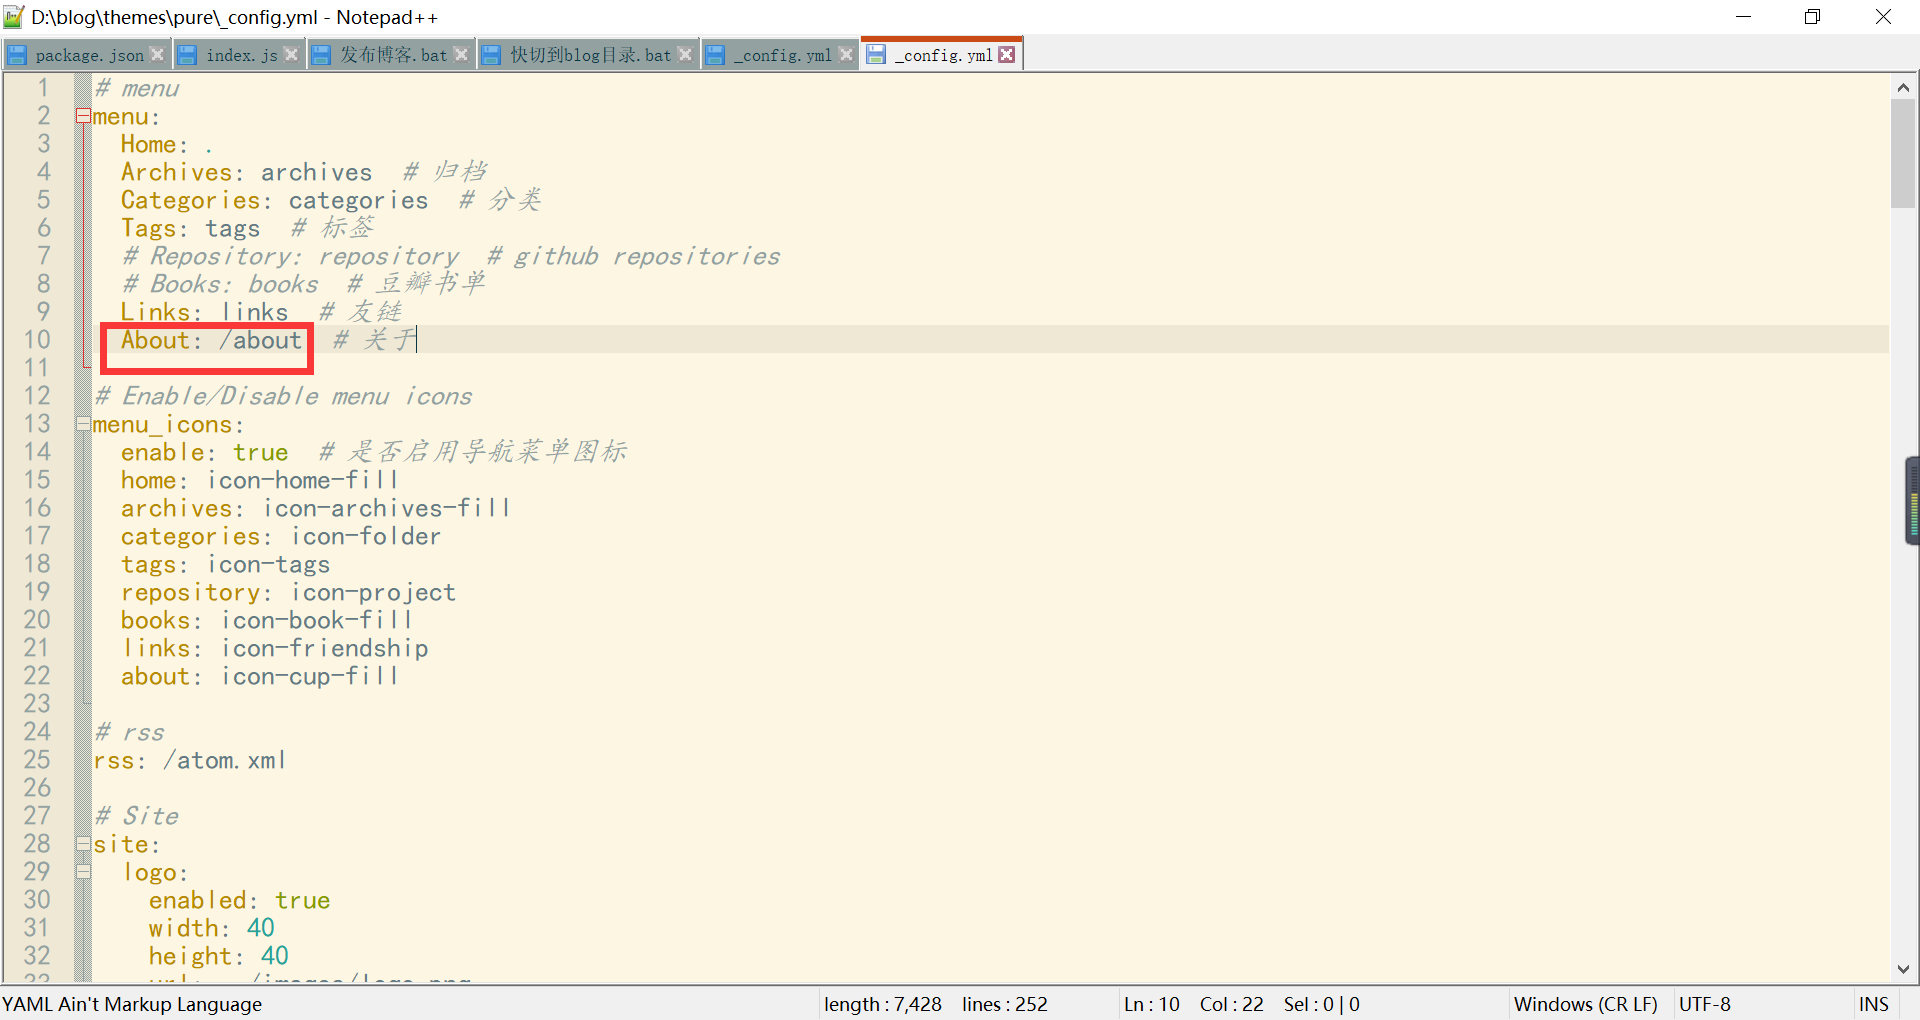Collapse the site: block fold marker
This screenshot has height=1020, width=1920.
click(83, 844)
